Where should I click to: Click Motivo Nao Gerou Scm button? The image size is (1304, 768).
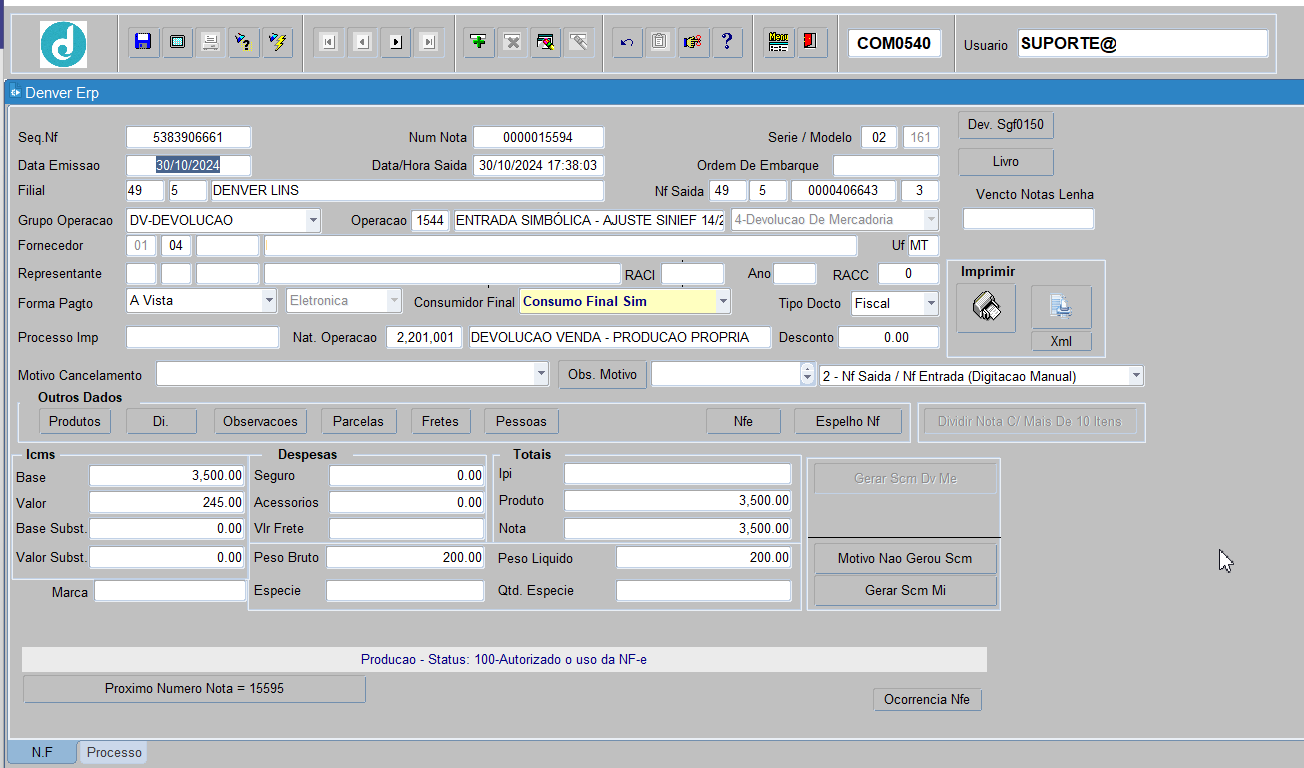tap(905, 558)
